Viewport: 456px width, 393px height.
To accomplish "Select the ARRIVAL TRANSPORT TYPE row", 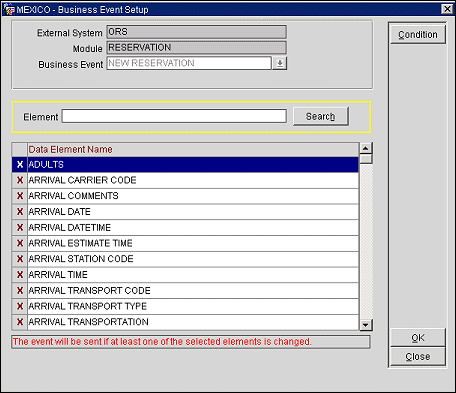I will (193, 306).
